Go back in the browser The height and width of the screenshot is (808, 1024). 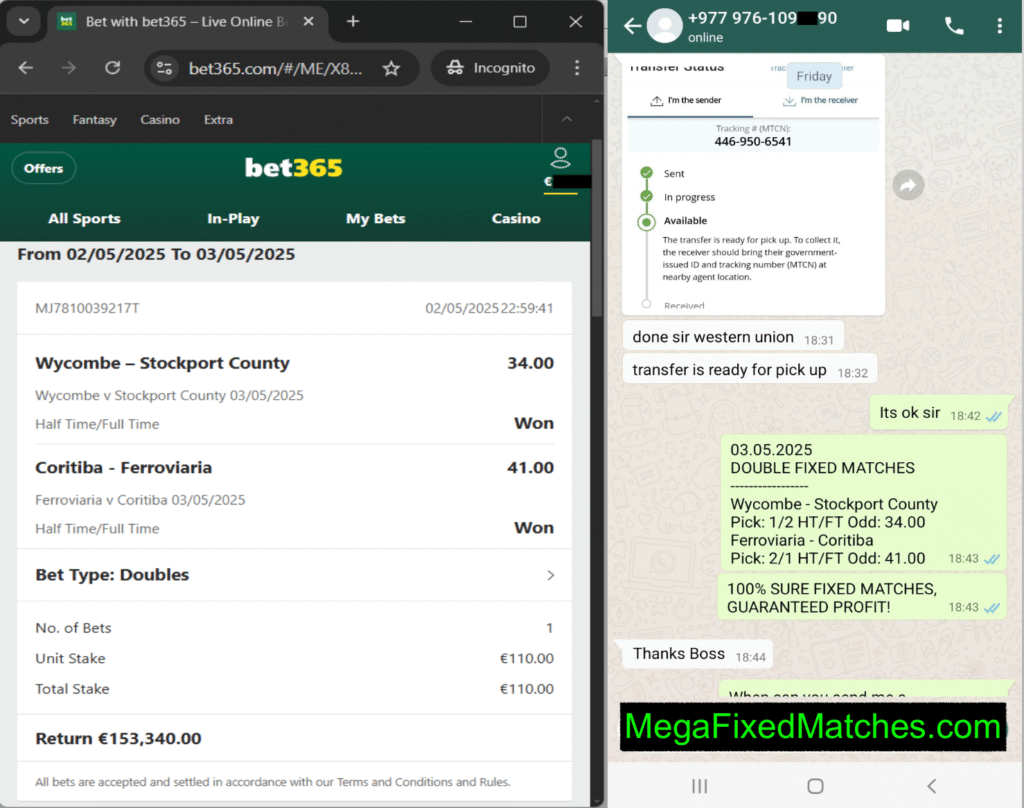25,68
